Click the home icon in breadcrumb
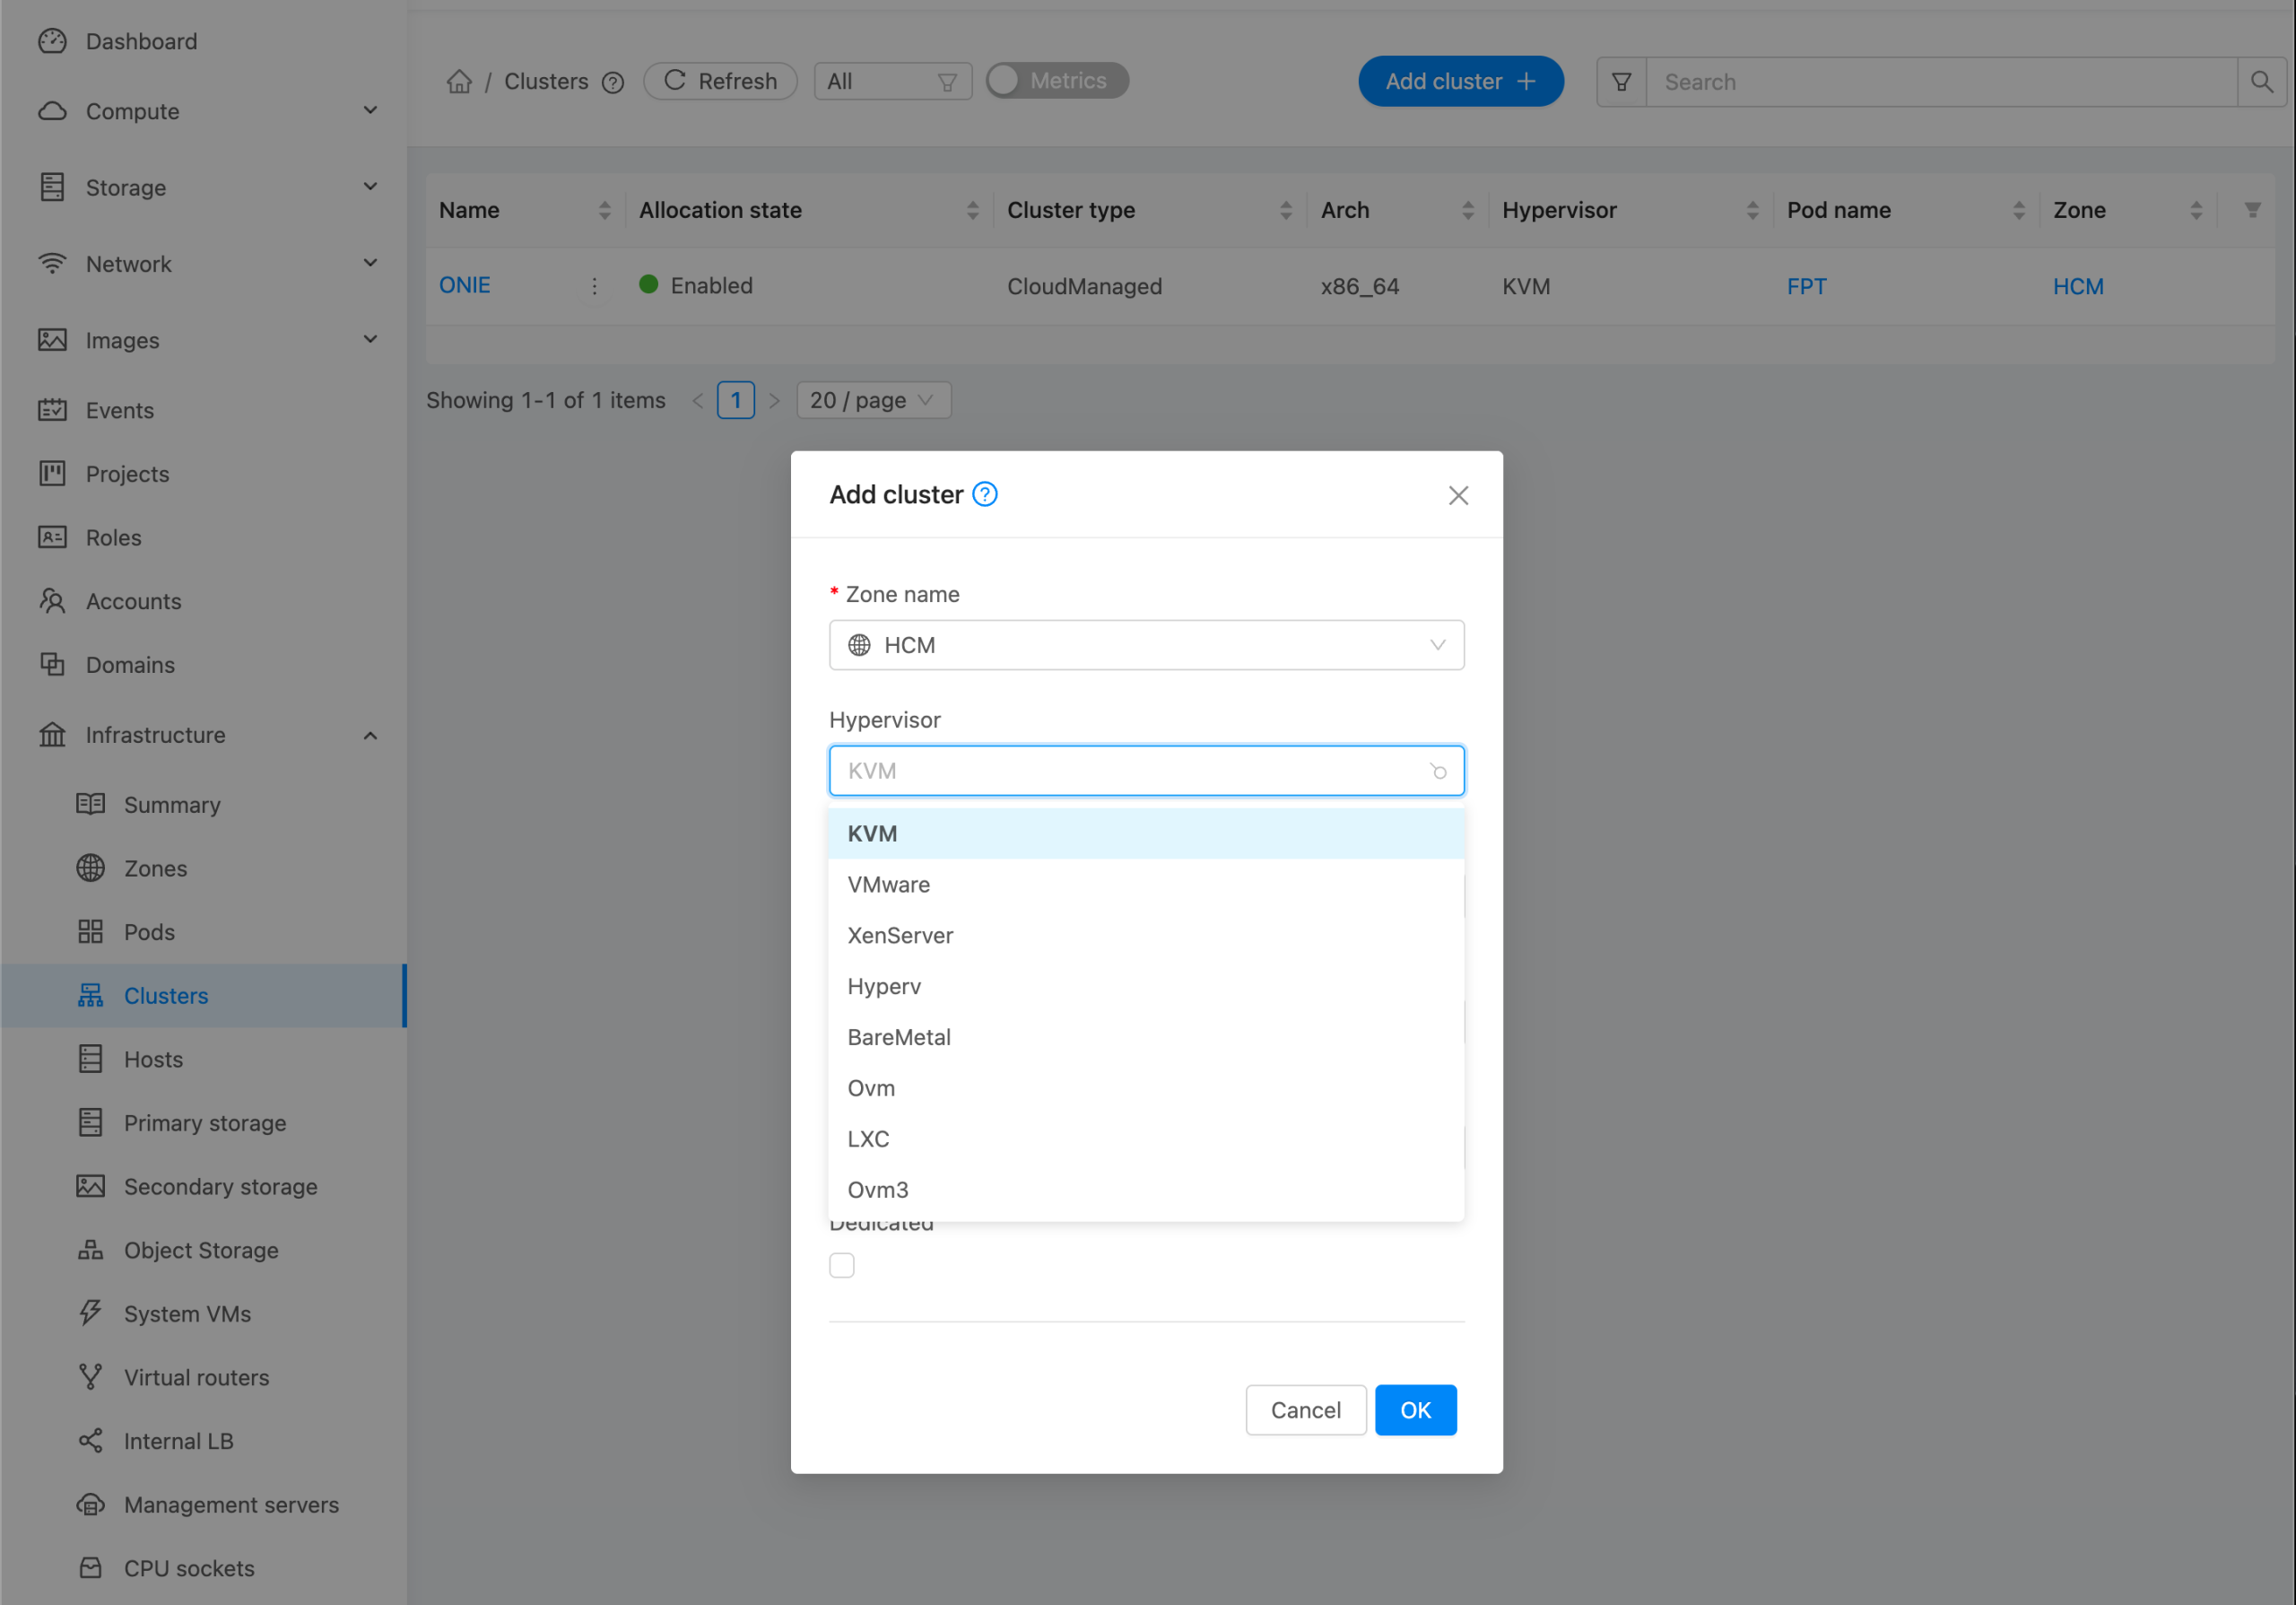2296x1605 pixels. pos(459,81)
